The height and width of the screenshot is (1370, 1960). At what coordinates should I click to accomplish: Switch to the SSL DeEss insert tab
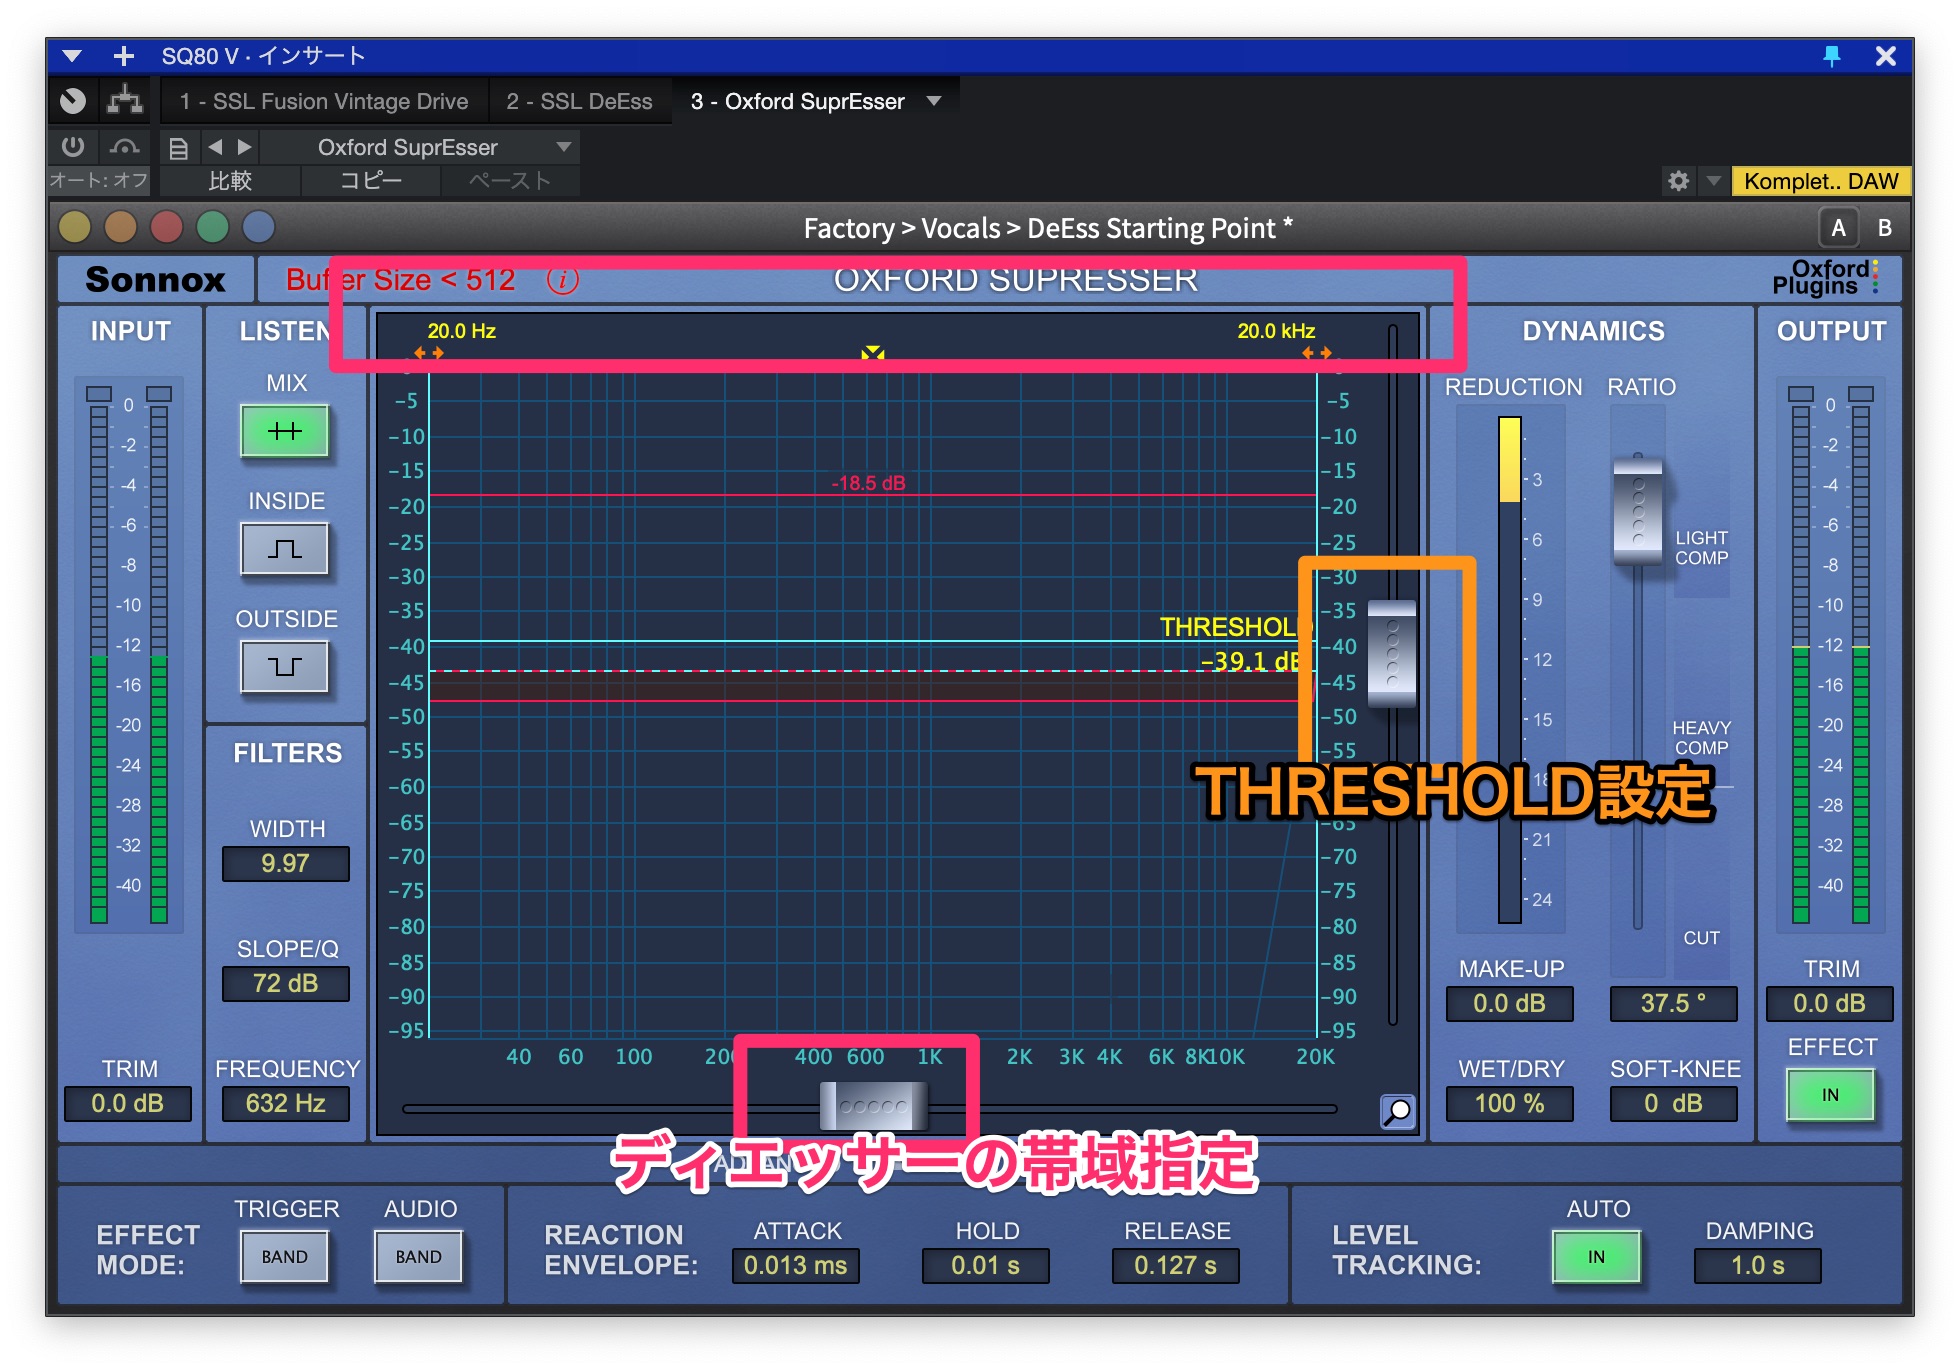(579, 101)
